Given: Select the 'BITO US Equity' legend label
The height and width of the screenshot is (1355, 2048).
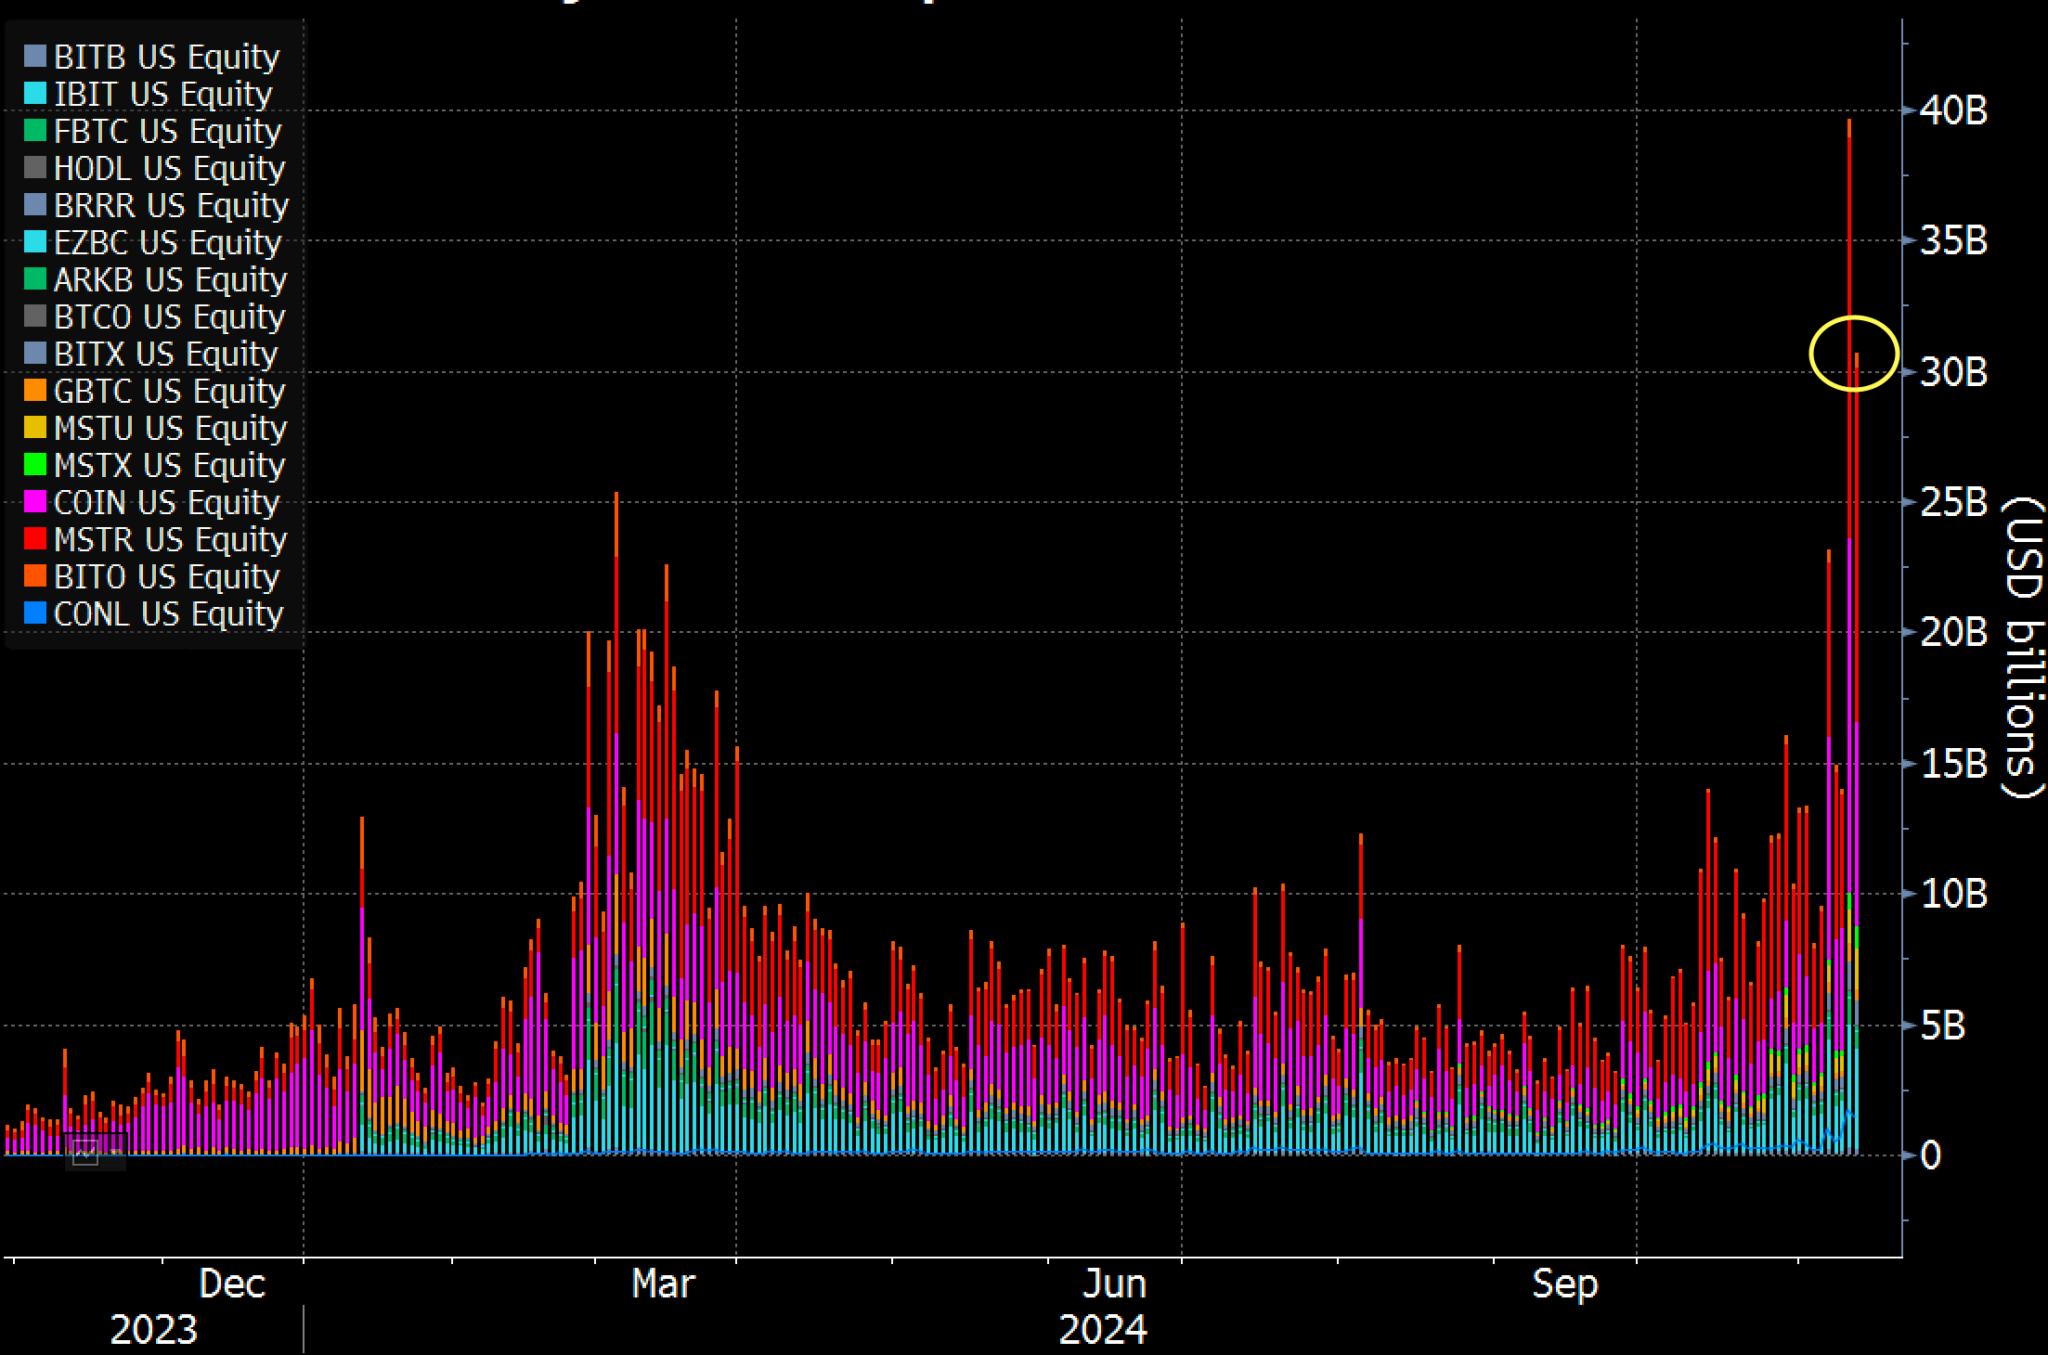Looking at the screenshot, I should [167, 577].
